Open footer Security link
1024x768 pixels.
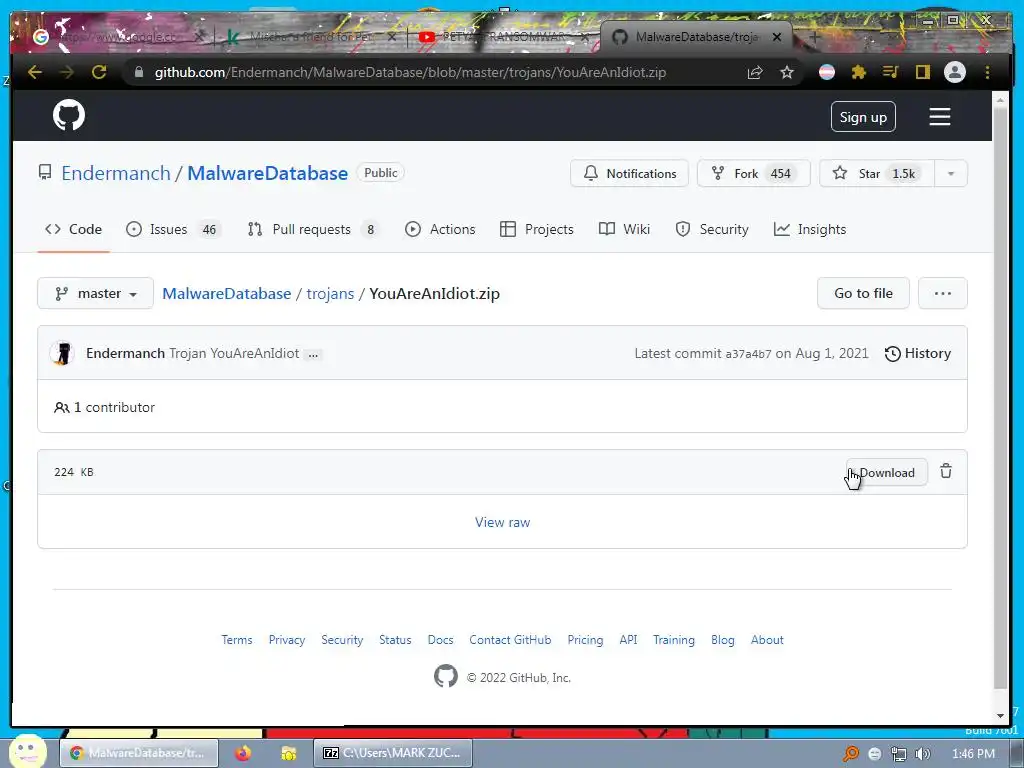[x=342, y=640]
